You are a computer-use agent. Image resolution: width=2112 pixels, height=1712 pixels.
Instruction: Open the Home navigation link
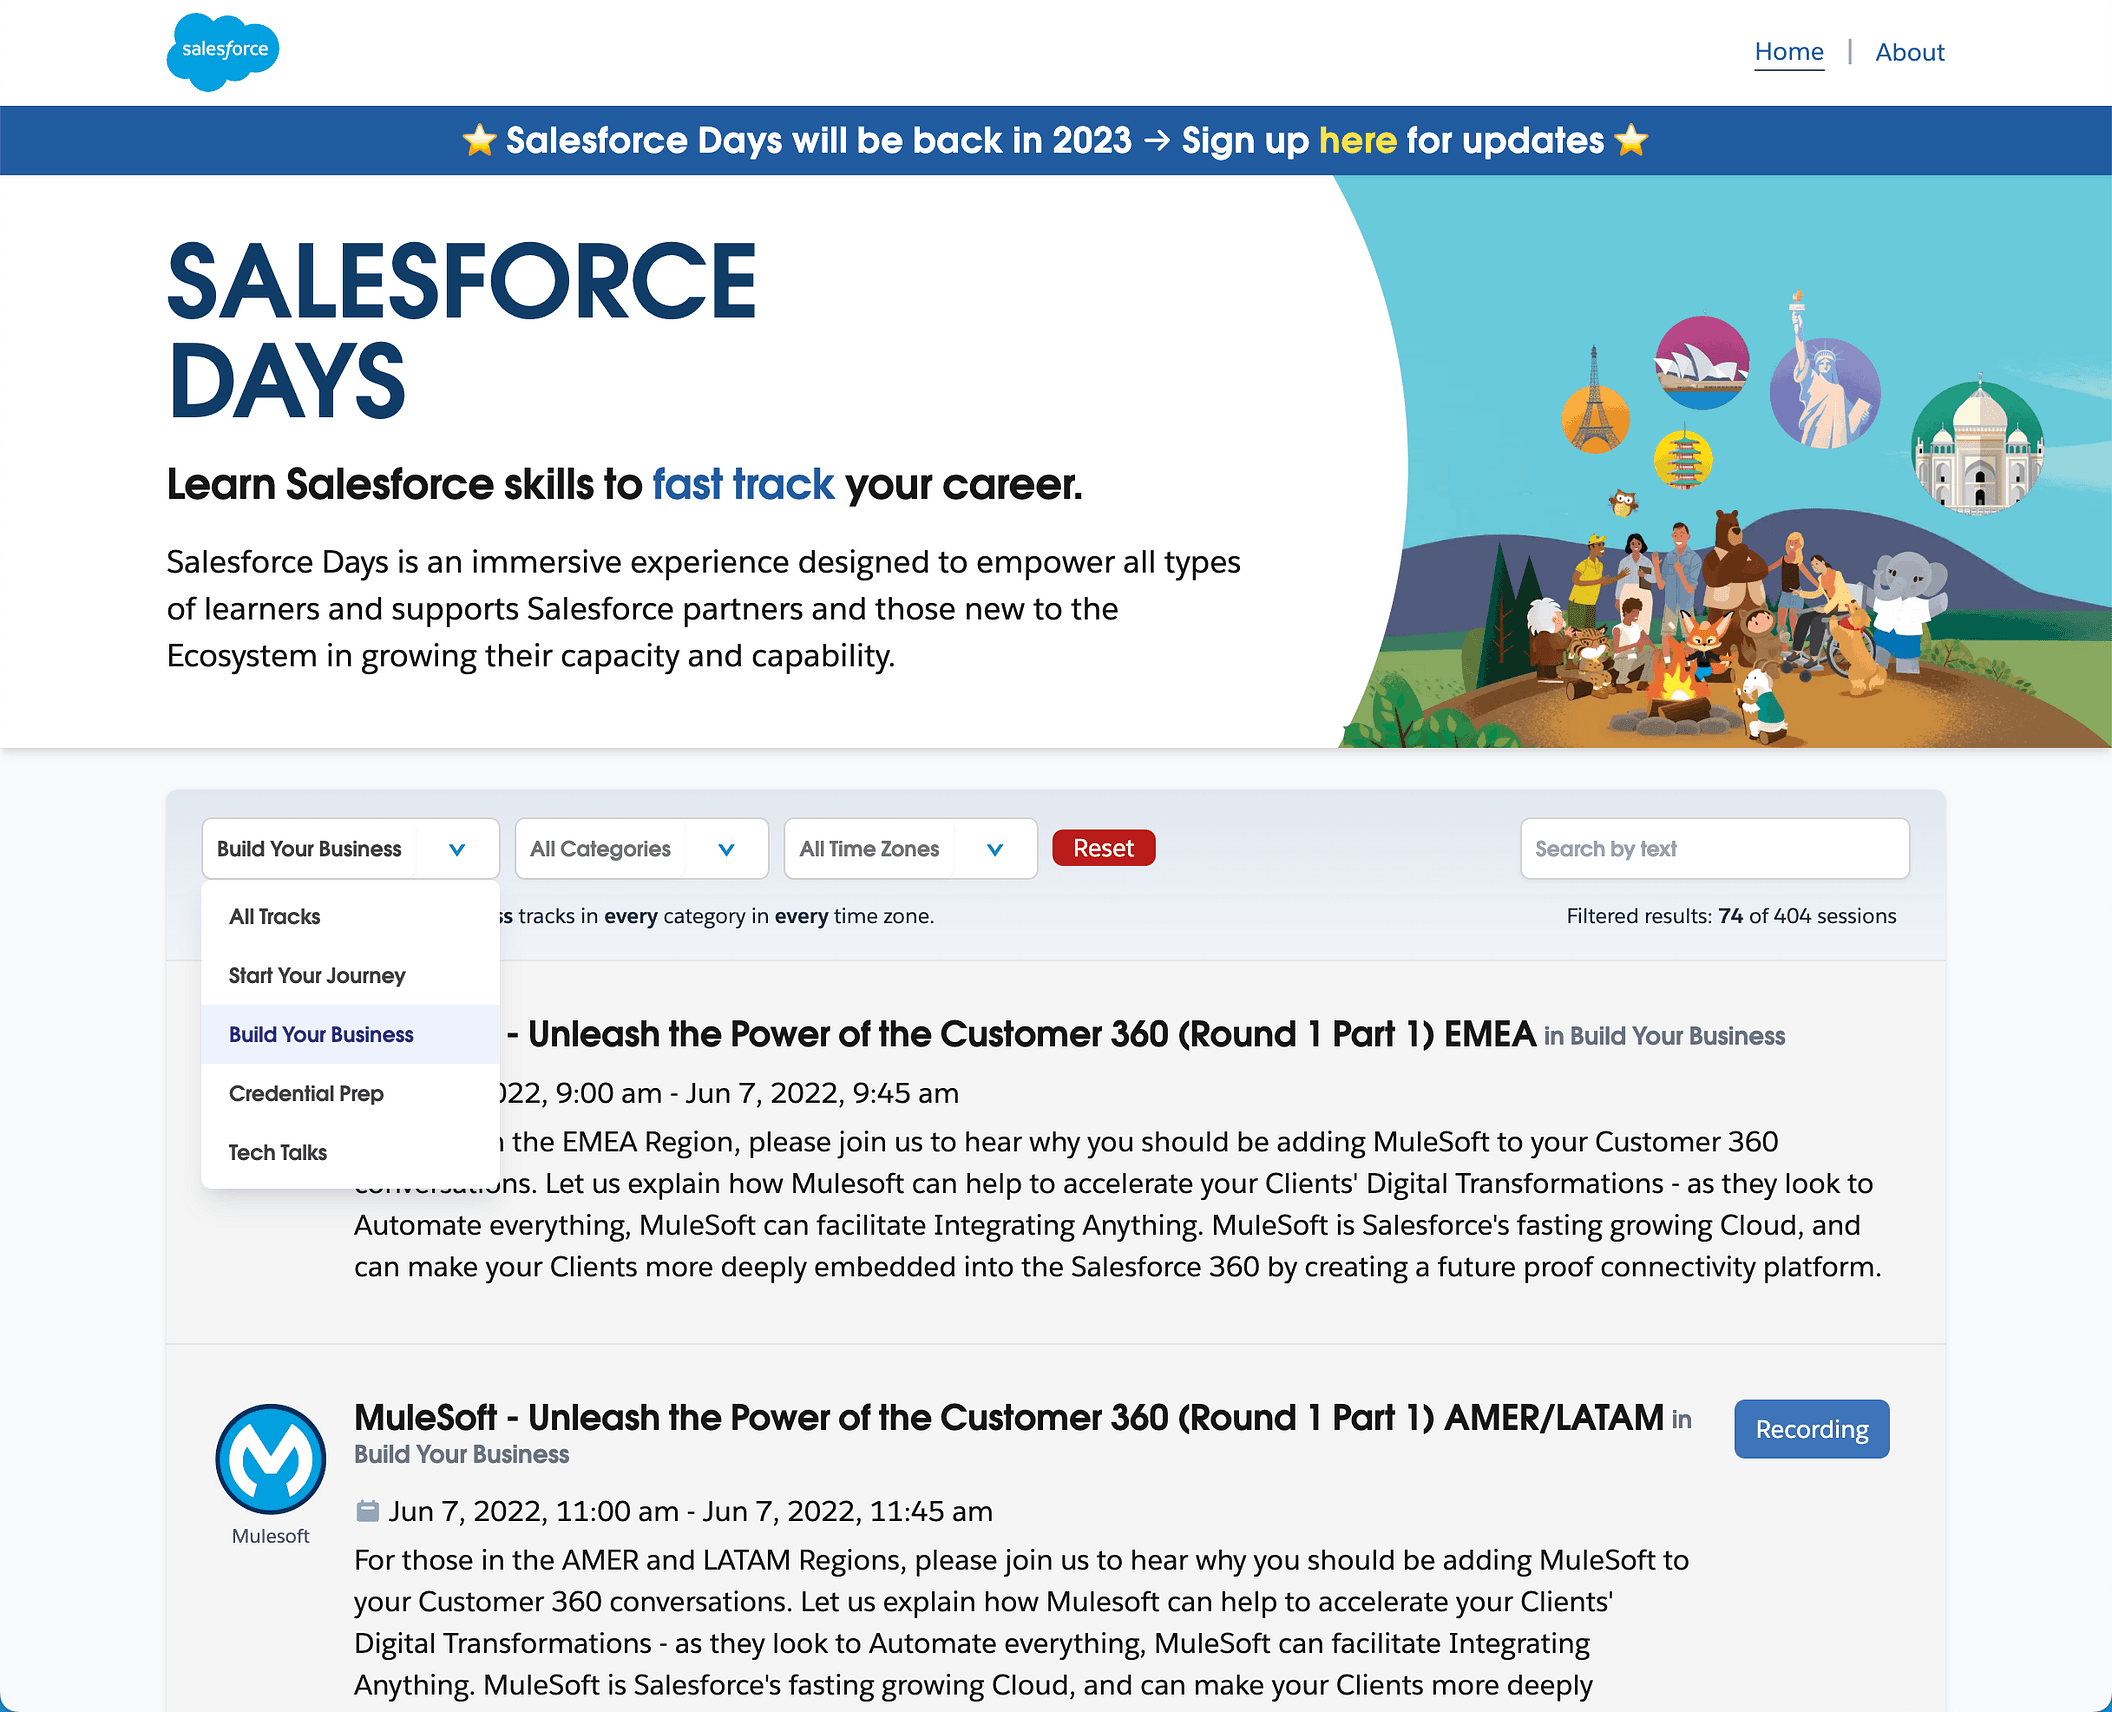[x=1789, y=52]
